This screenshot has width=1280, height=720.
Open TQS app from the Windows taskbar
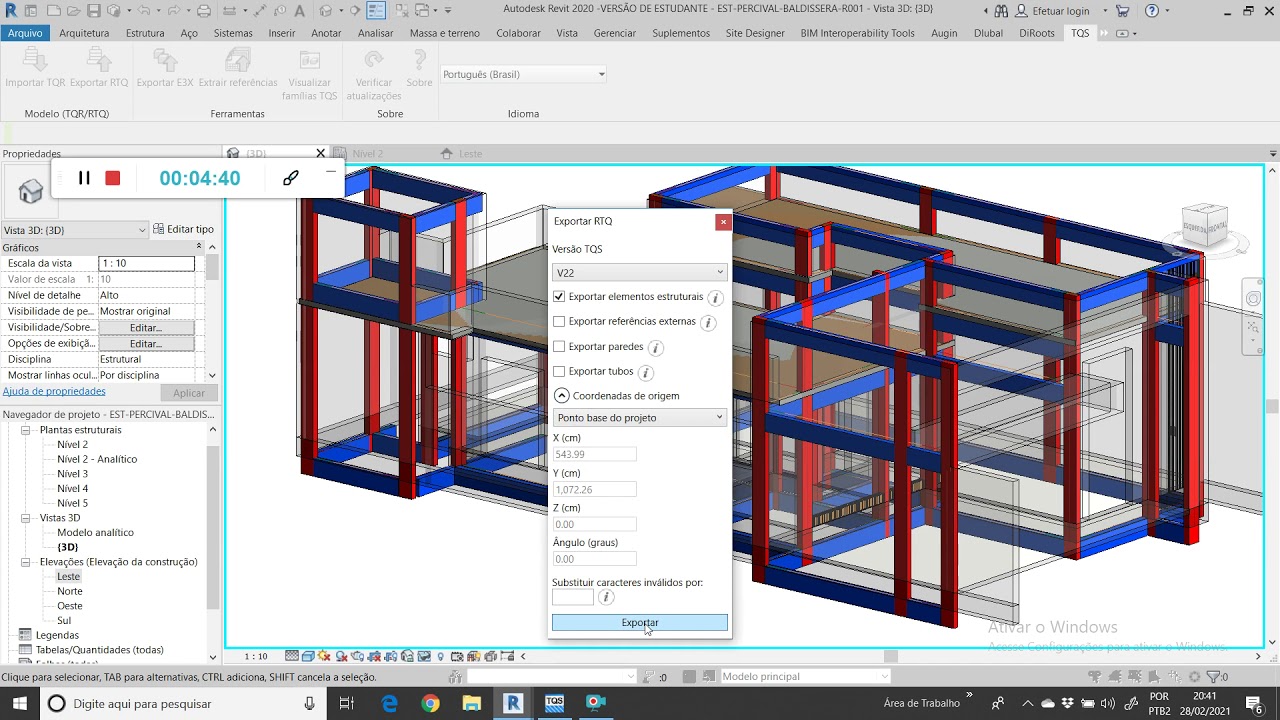[x=554, y=703]
